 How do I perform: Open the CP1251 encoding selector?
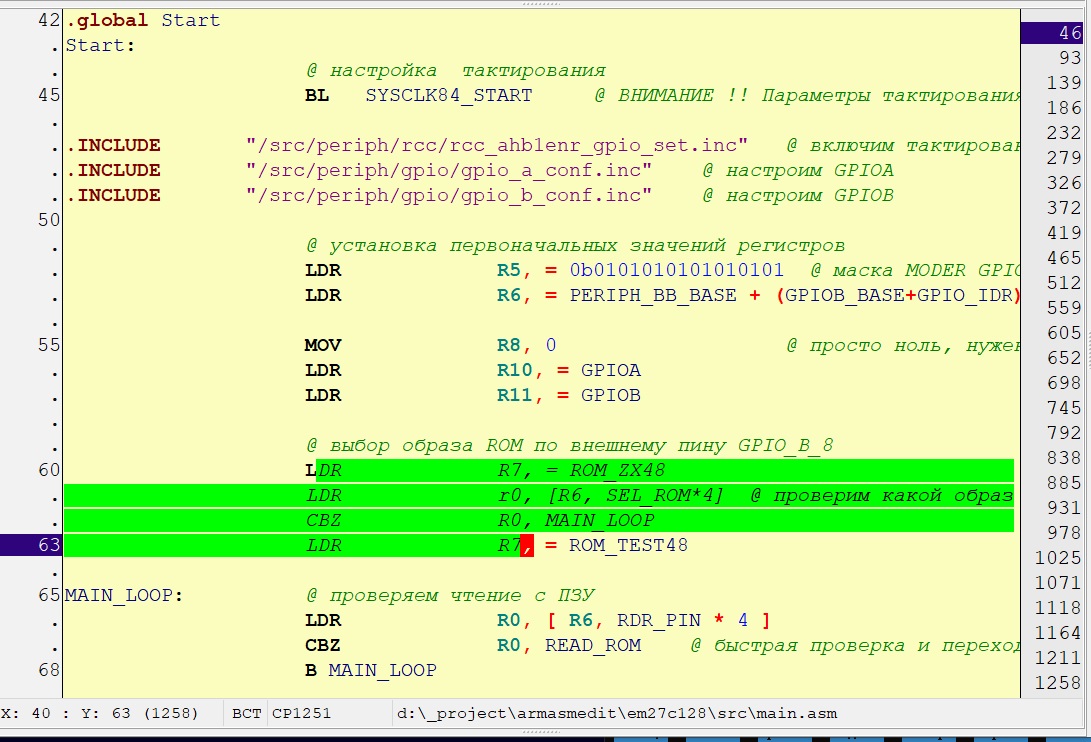pyautogui.click(x=301, y=713)
